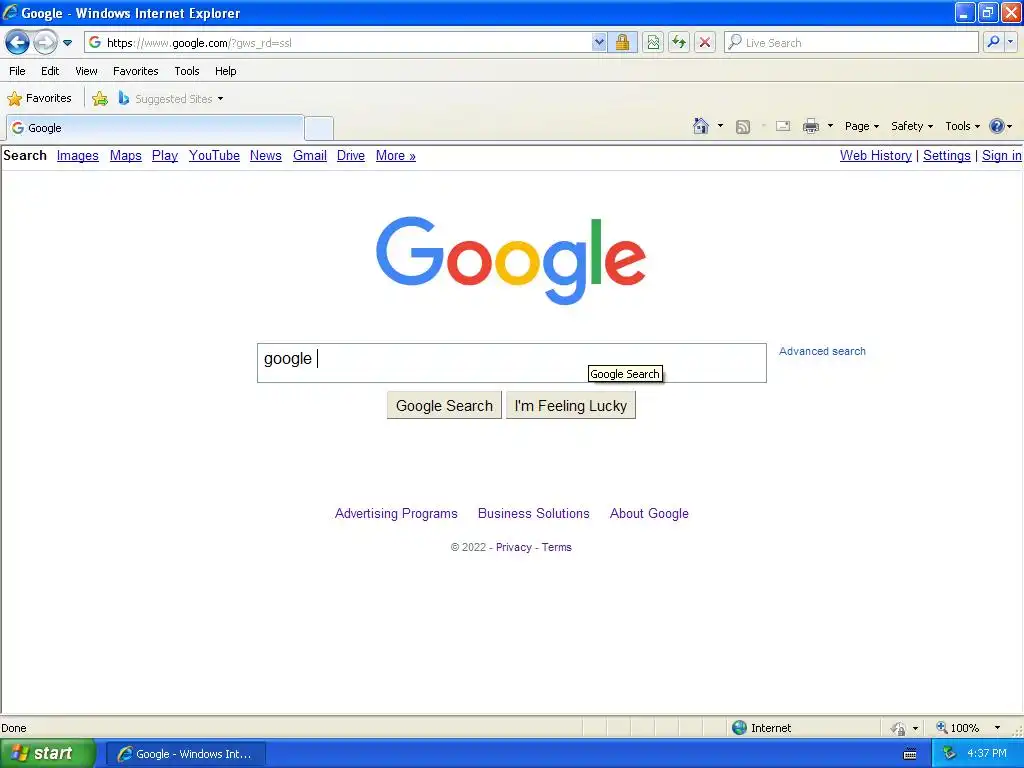Open the zoom level 100% control

tap(968, 728)
